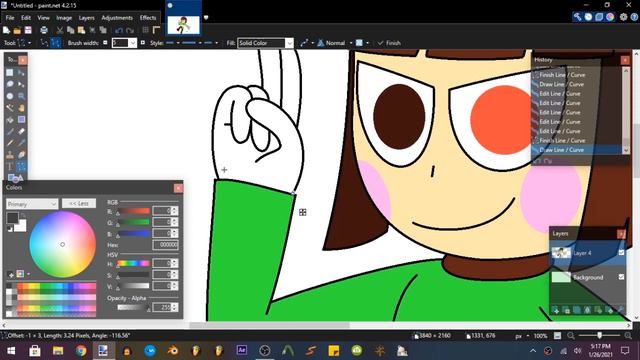Uncheck Layer 4 visibility checkbox

[x=621, y=253]
